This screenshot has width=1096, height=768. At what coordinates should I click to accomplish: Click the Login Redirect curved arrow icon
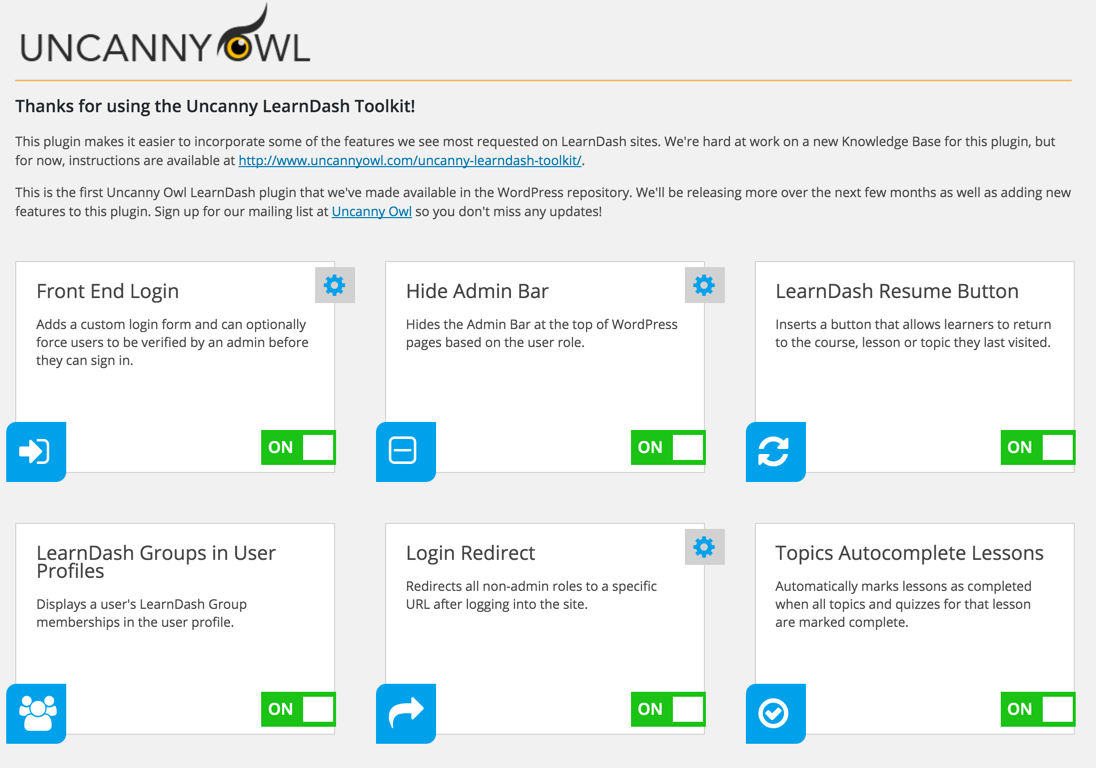click(x=405, y=713)
